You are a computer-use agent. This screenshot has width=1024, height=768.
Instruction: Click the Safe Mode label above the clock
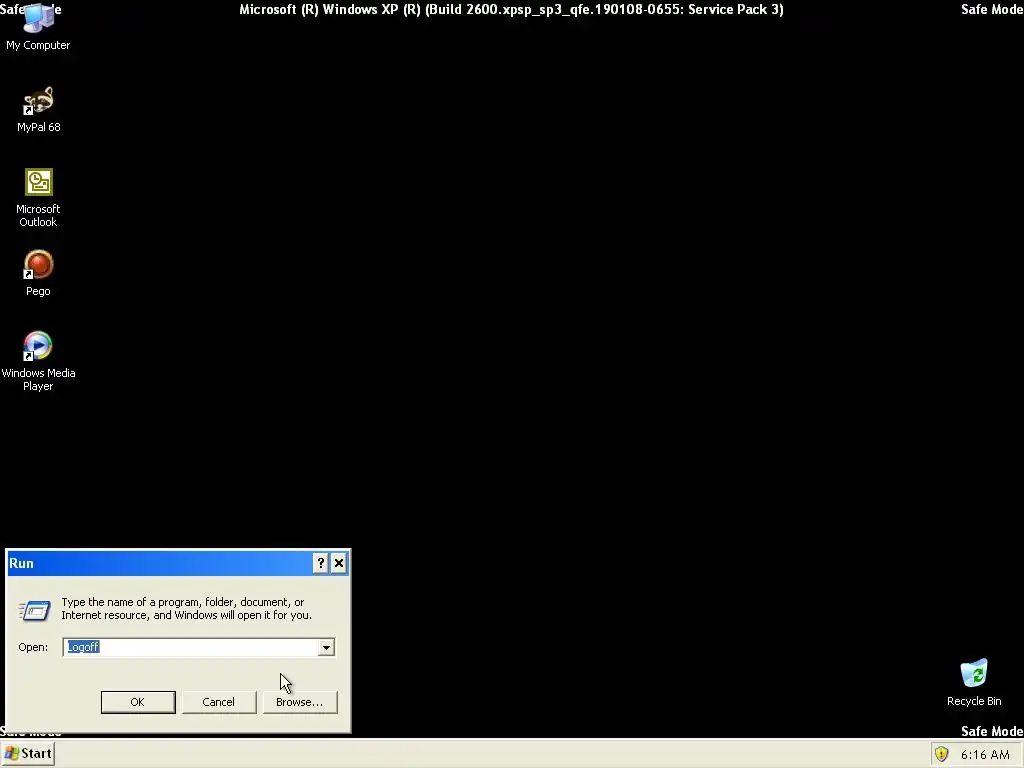click(992, 731)
